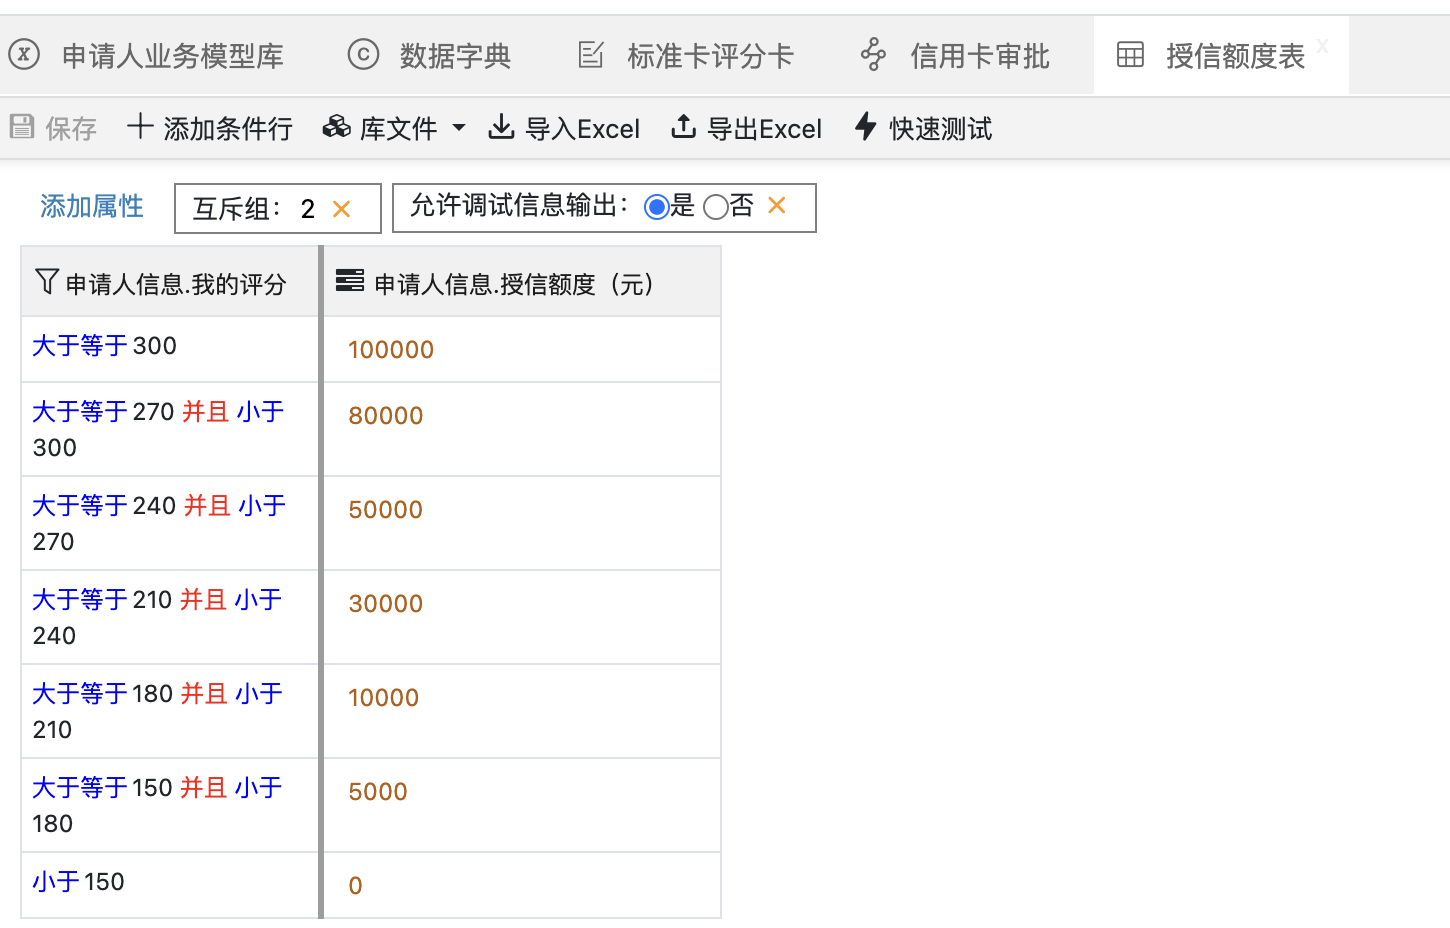The image size is (1450, 928).
Task: Remove the debug output property
Action: coord(777,206)
